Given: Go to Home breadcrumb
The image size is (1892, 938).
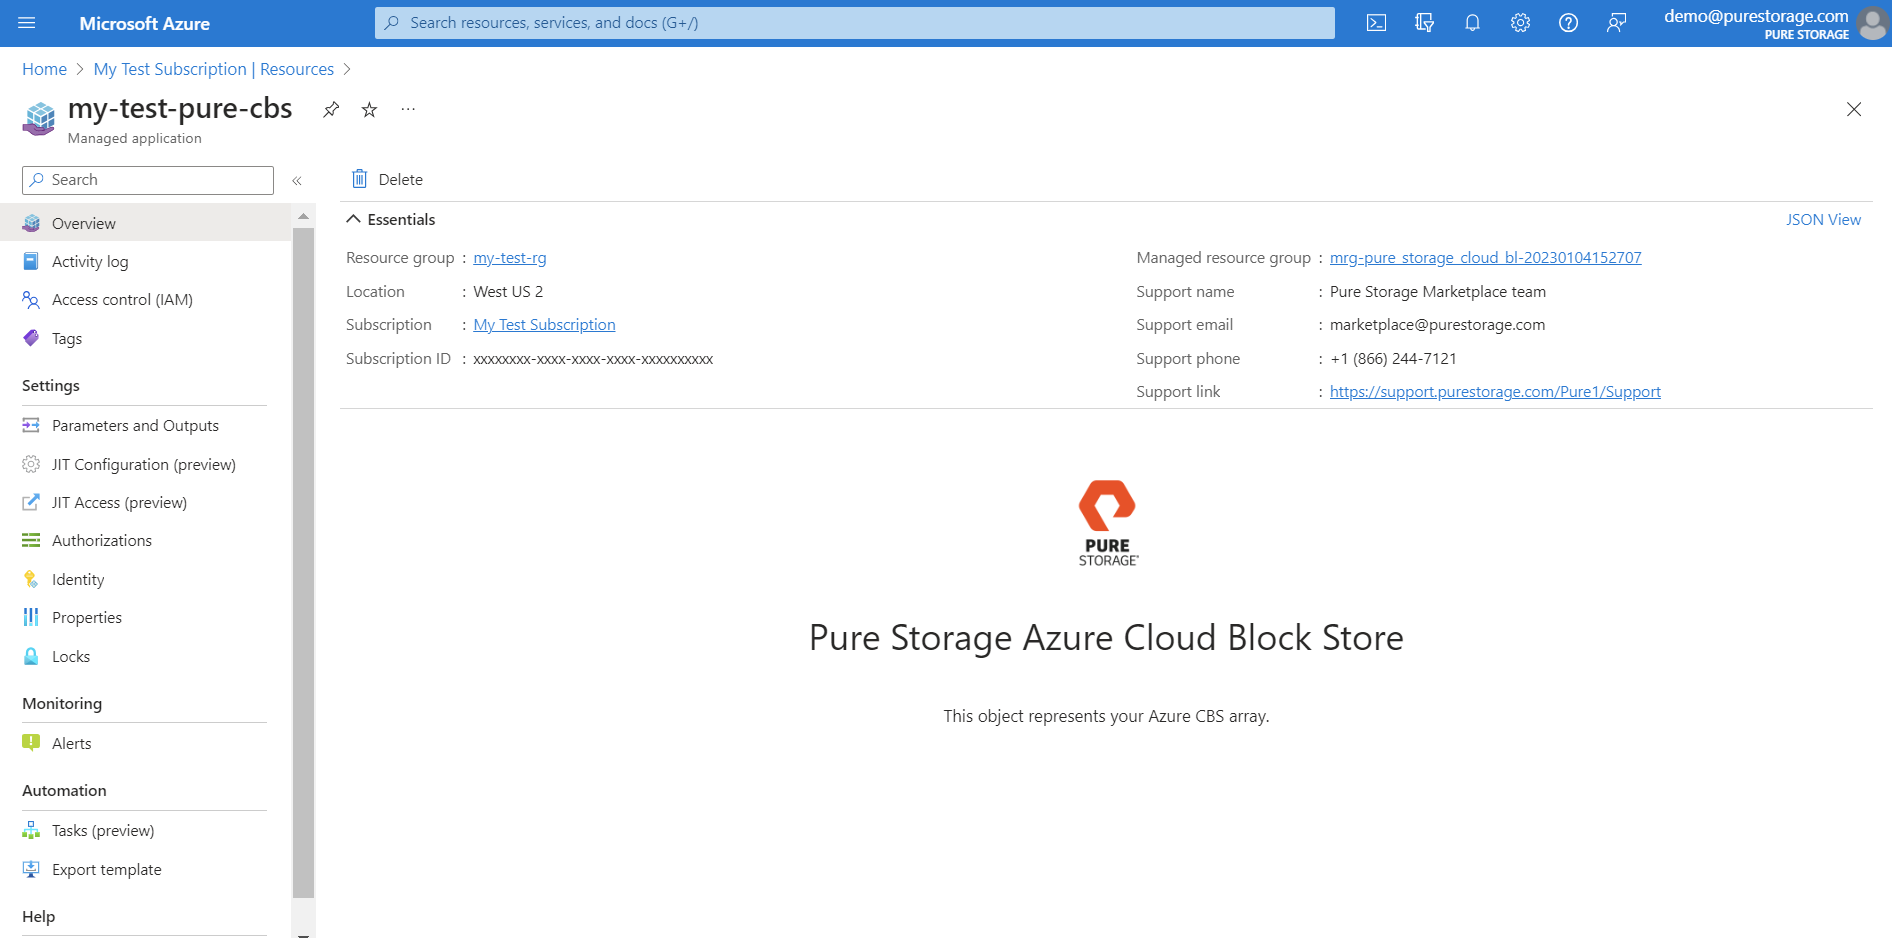Looking at the screenshot, I should point(44,69).
